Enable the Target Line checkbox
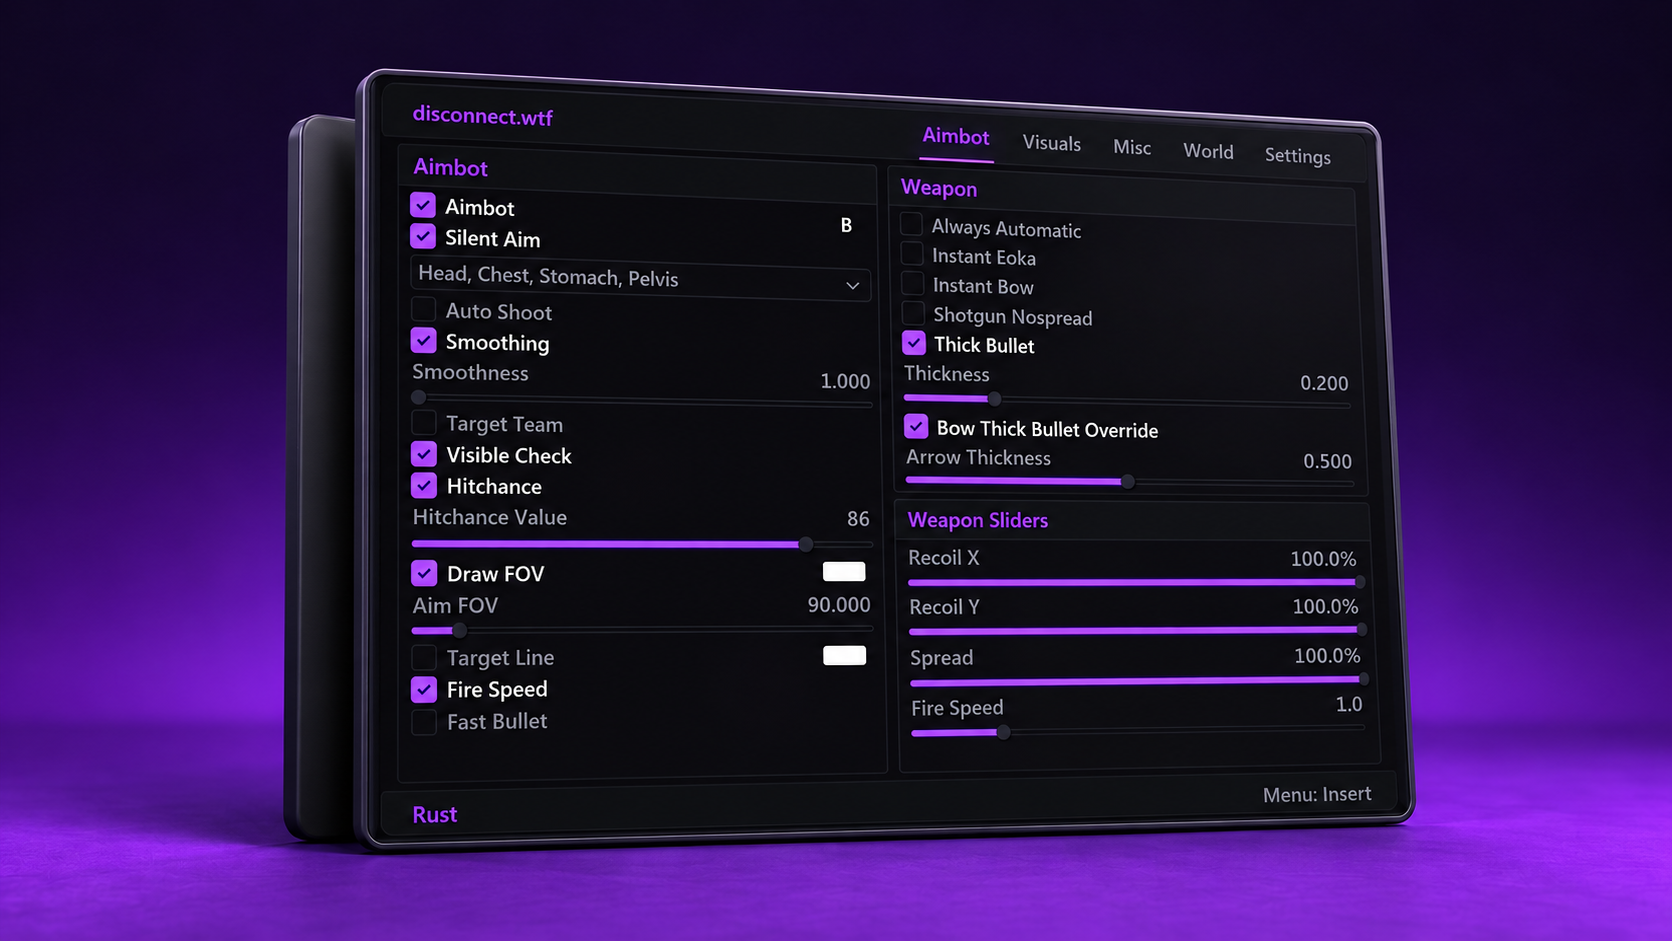The width and height of the screenshot is (1672, 941). pos(424,657)
